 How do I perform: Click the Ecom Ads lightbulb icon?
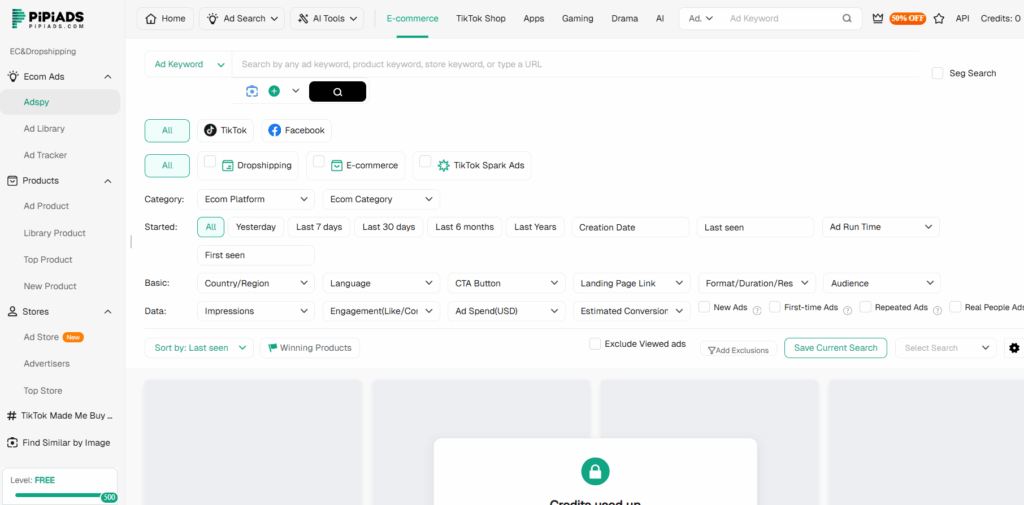pyautogui.click(x=12, y=76)
